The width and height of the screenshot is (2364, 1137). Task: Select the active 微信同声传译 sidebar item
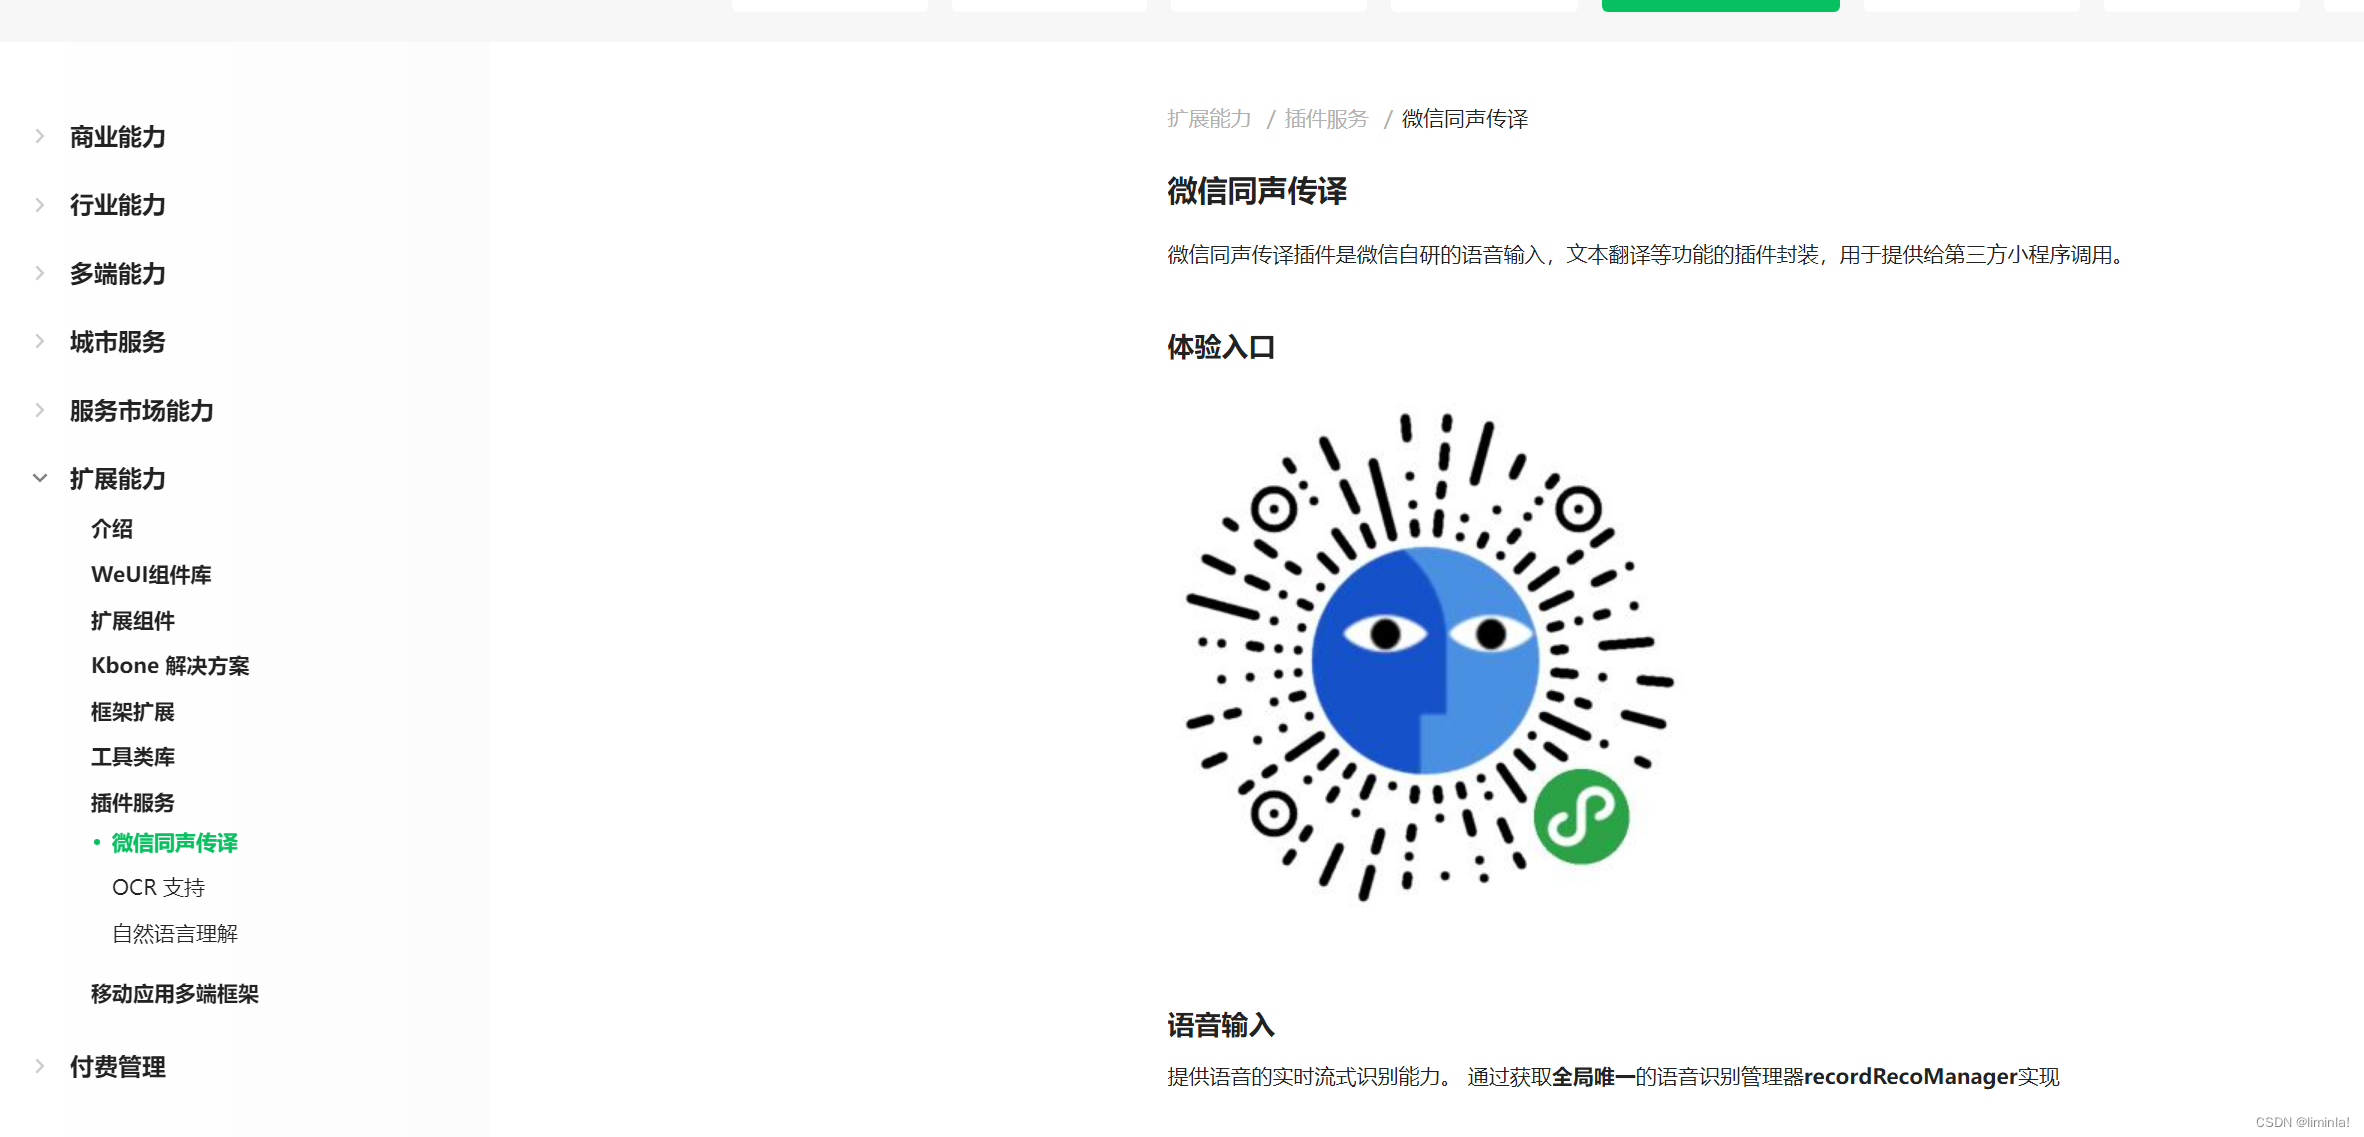tap(174, 843)
